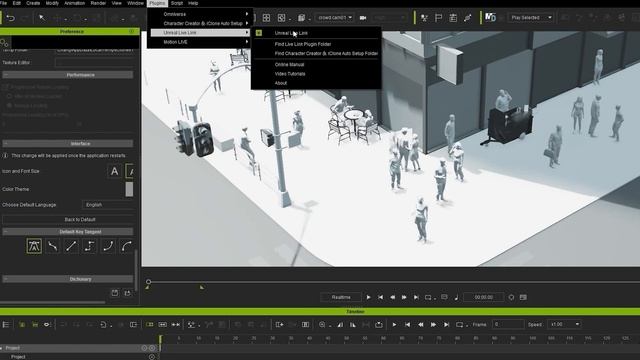Click the Color Theme swatch
The width and height of the screenshot is (640, 360).
point(129,189)
